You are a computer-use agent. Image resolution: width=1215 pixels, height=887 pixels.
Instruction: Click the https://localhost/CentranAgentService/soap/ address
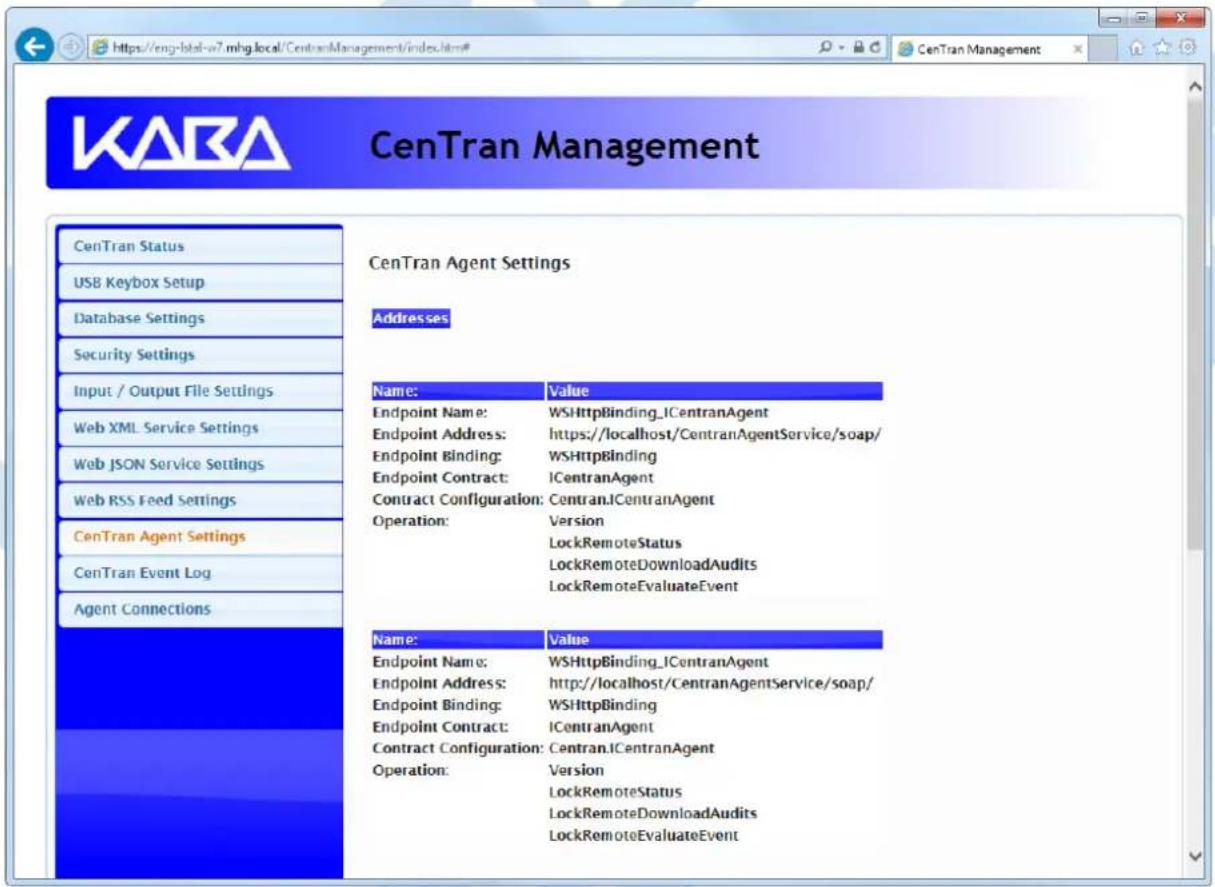point(714,434)
